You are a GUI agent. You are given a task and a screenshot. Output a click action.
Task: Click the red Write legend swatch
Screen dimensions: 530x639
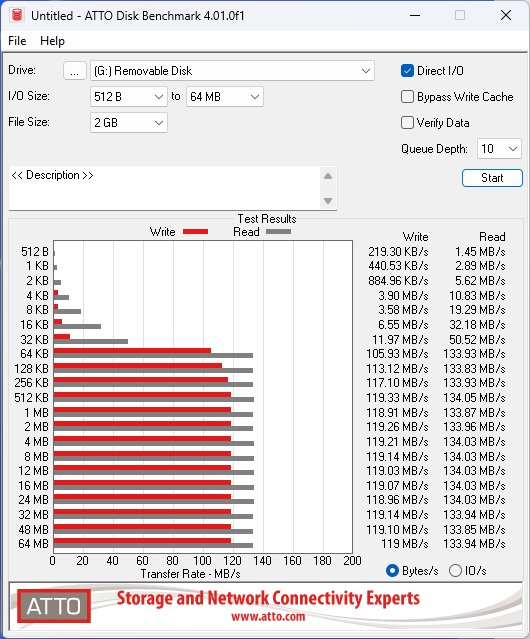[196, 231]
